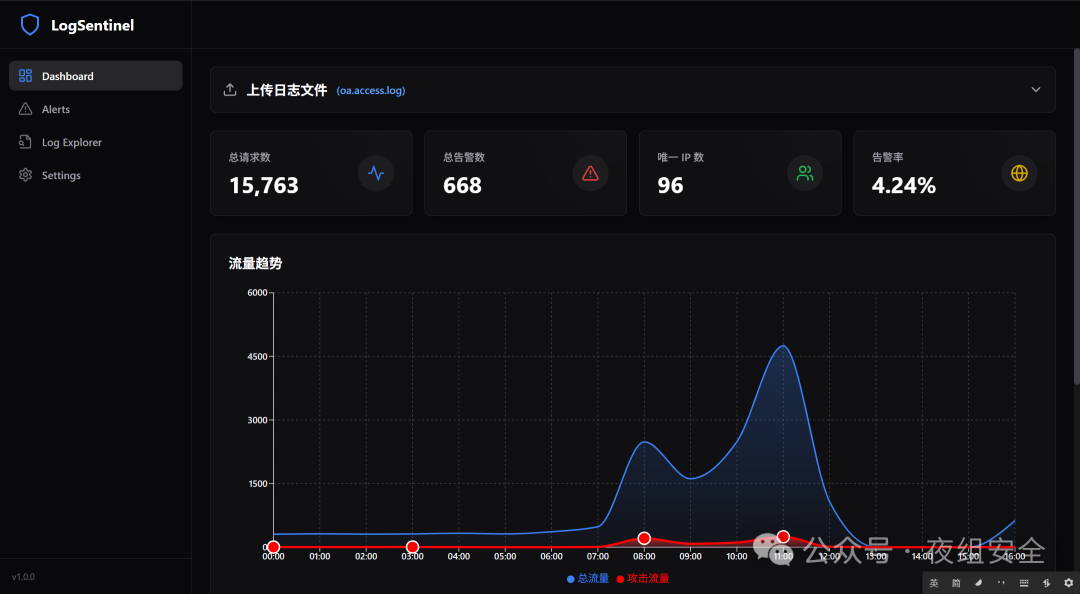Click the half-moon icon in the input method bar
1080x594 pixels.
click(x=978, y=582)
